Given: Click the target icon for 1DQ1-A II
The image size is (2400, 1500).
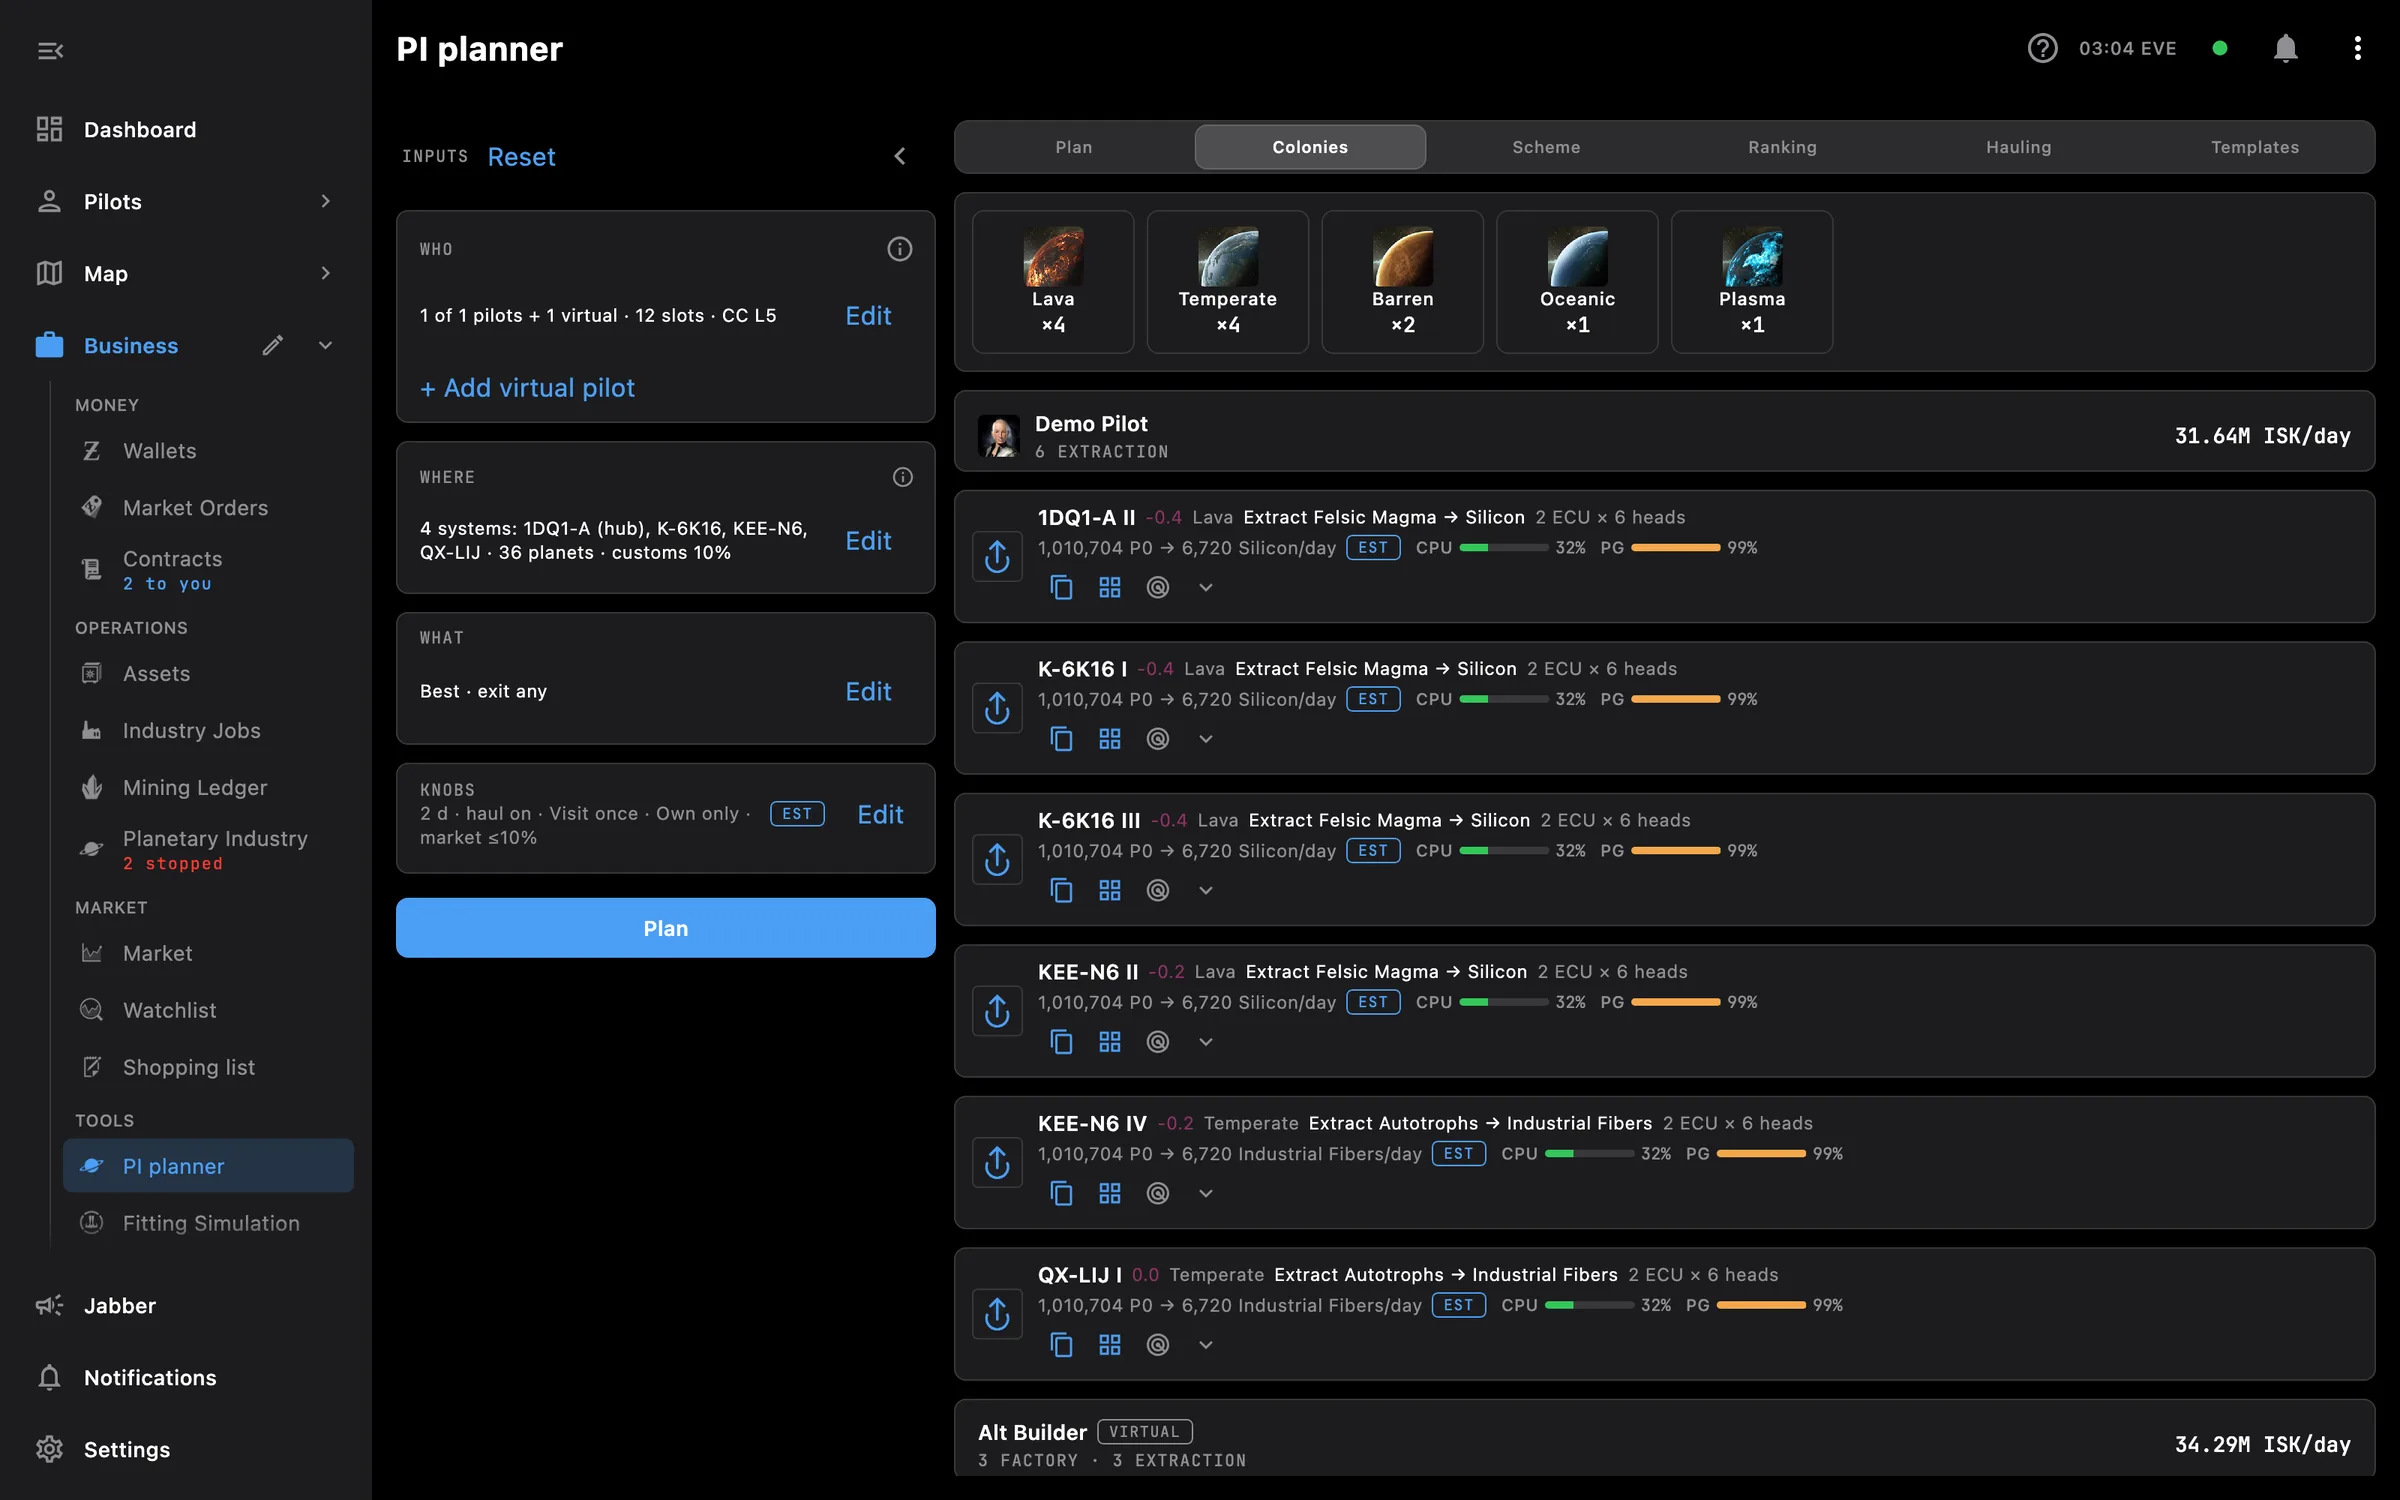Looking at the screenshot, I should (1157, 588).
